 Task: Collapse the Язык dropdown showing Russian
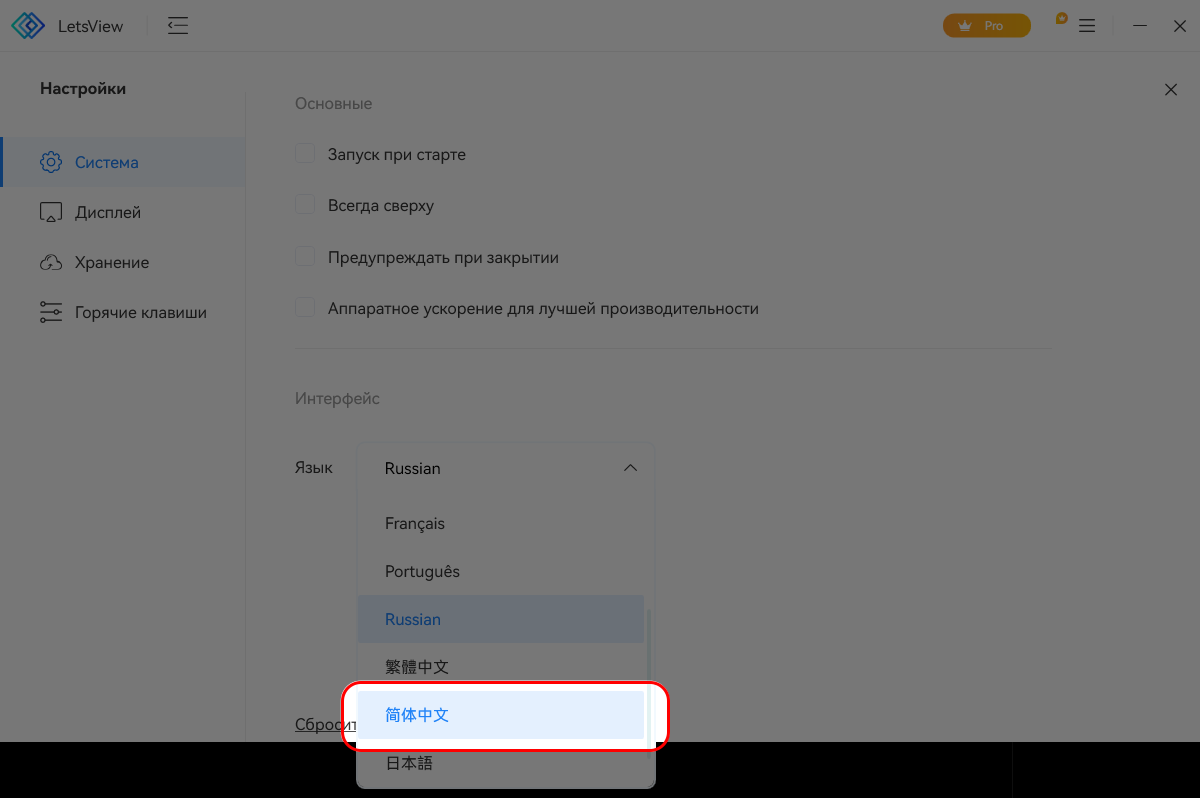coord(506,468)
